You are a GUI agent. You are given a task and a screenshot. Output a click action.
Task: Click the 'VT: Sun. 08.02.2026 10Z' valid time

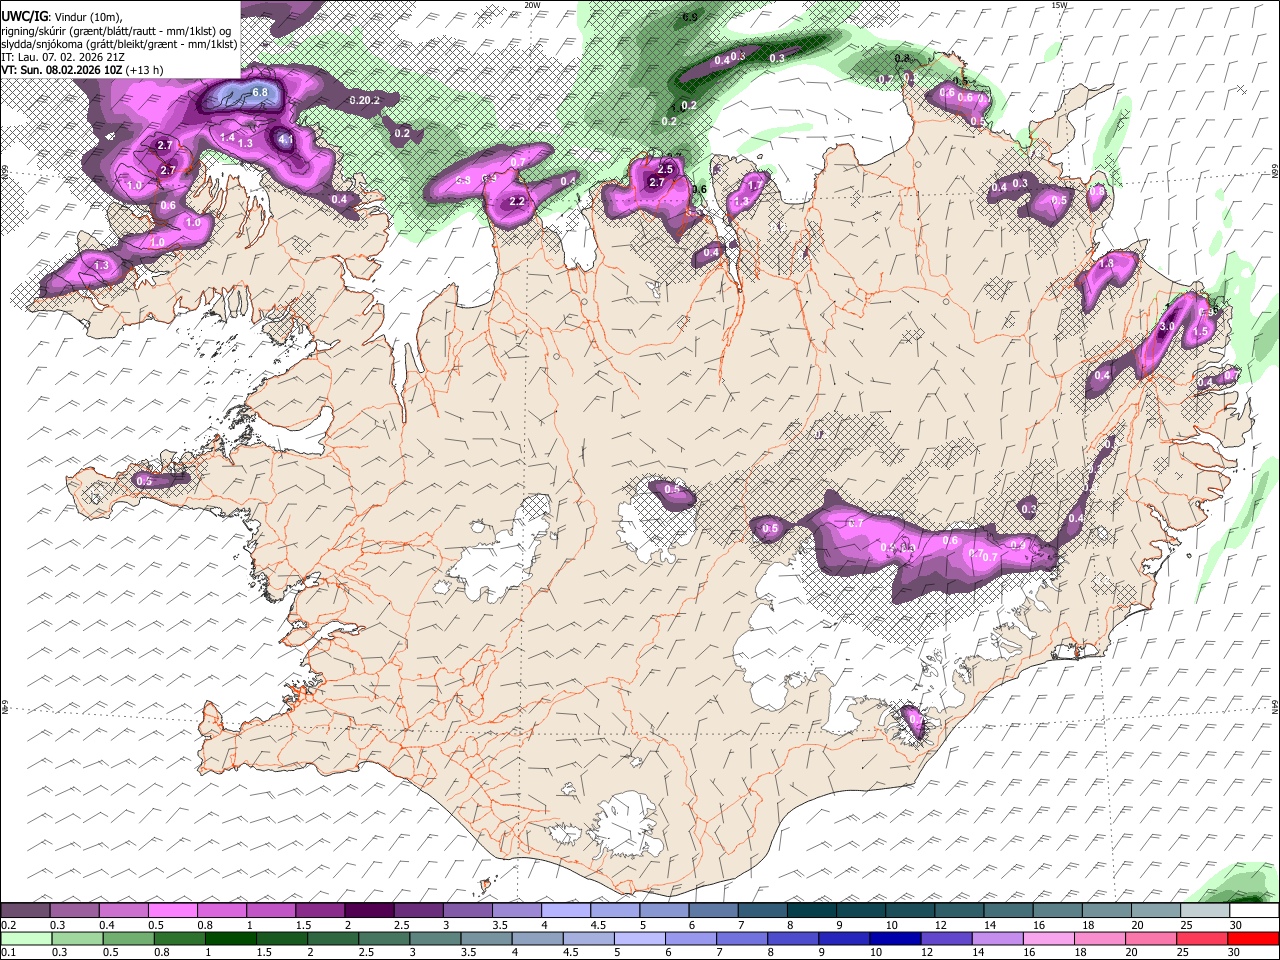click(62, 70)
